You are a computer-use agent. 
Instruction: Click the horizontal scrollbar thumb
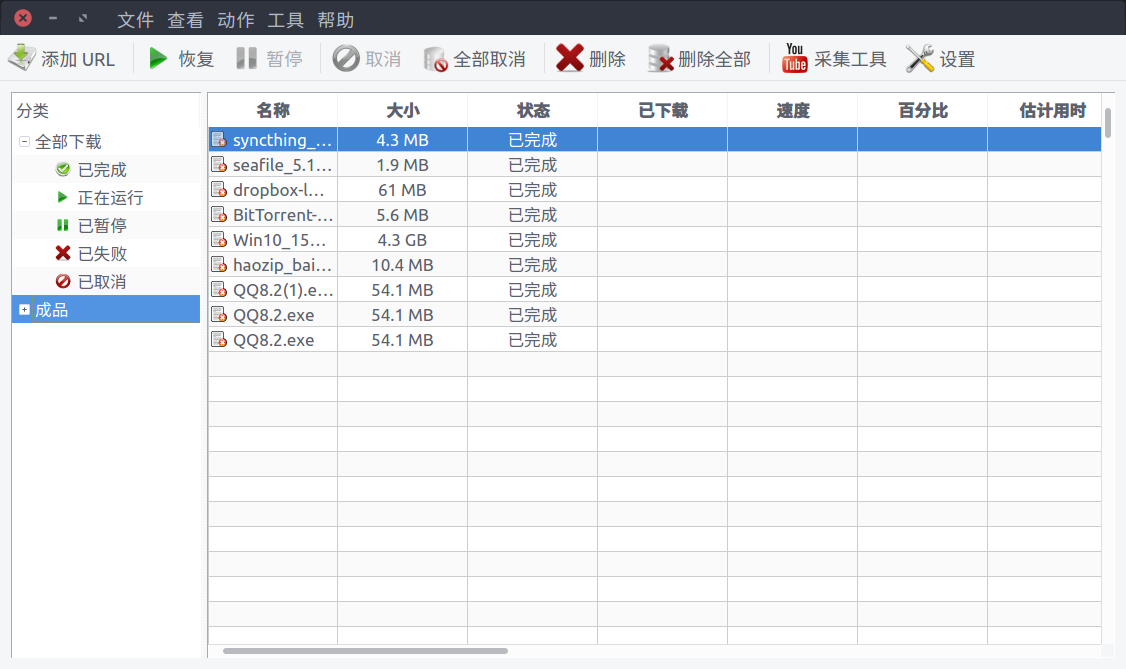point(366,651)
